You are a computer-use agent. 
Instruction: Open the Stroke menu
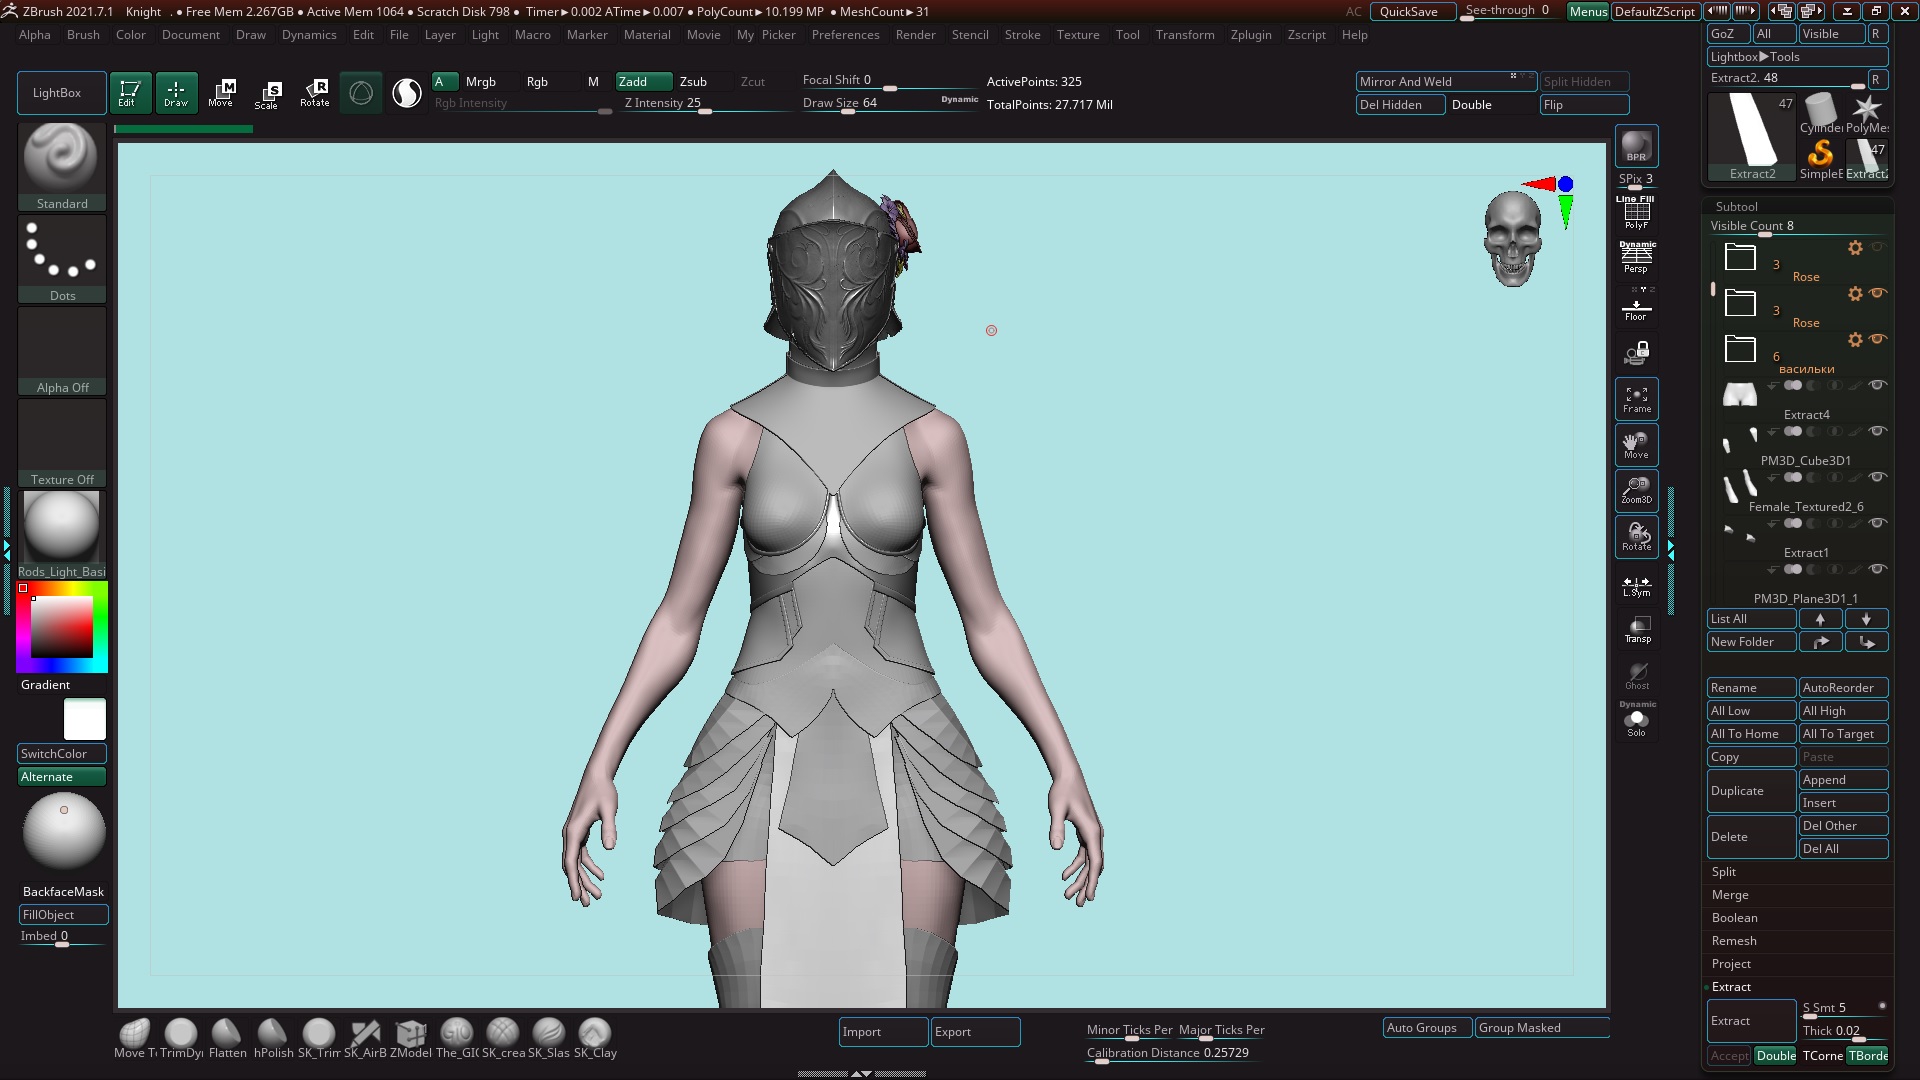point(1022,35)
